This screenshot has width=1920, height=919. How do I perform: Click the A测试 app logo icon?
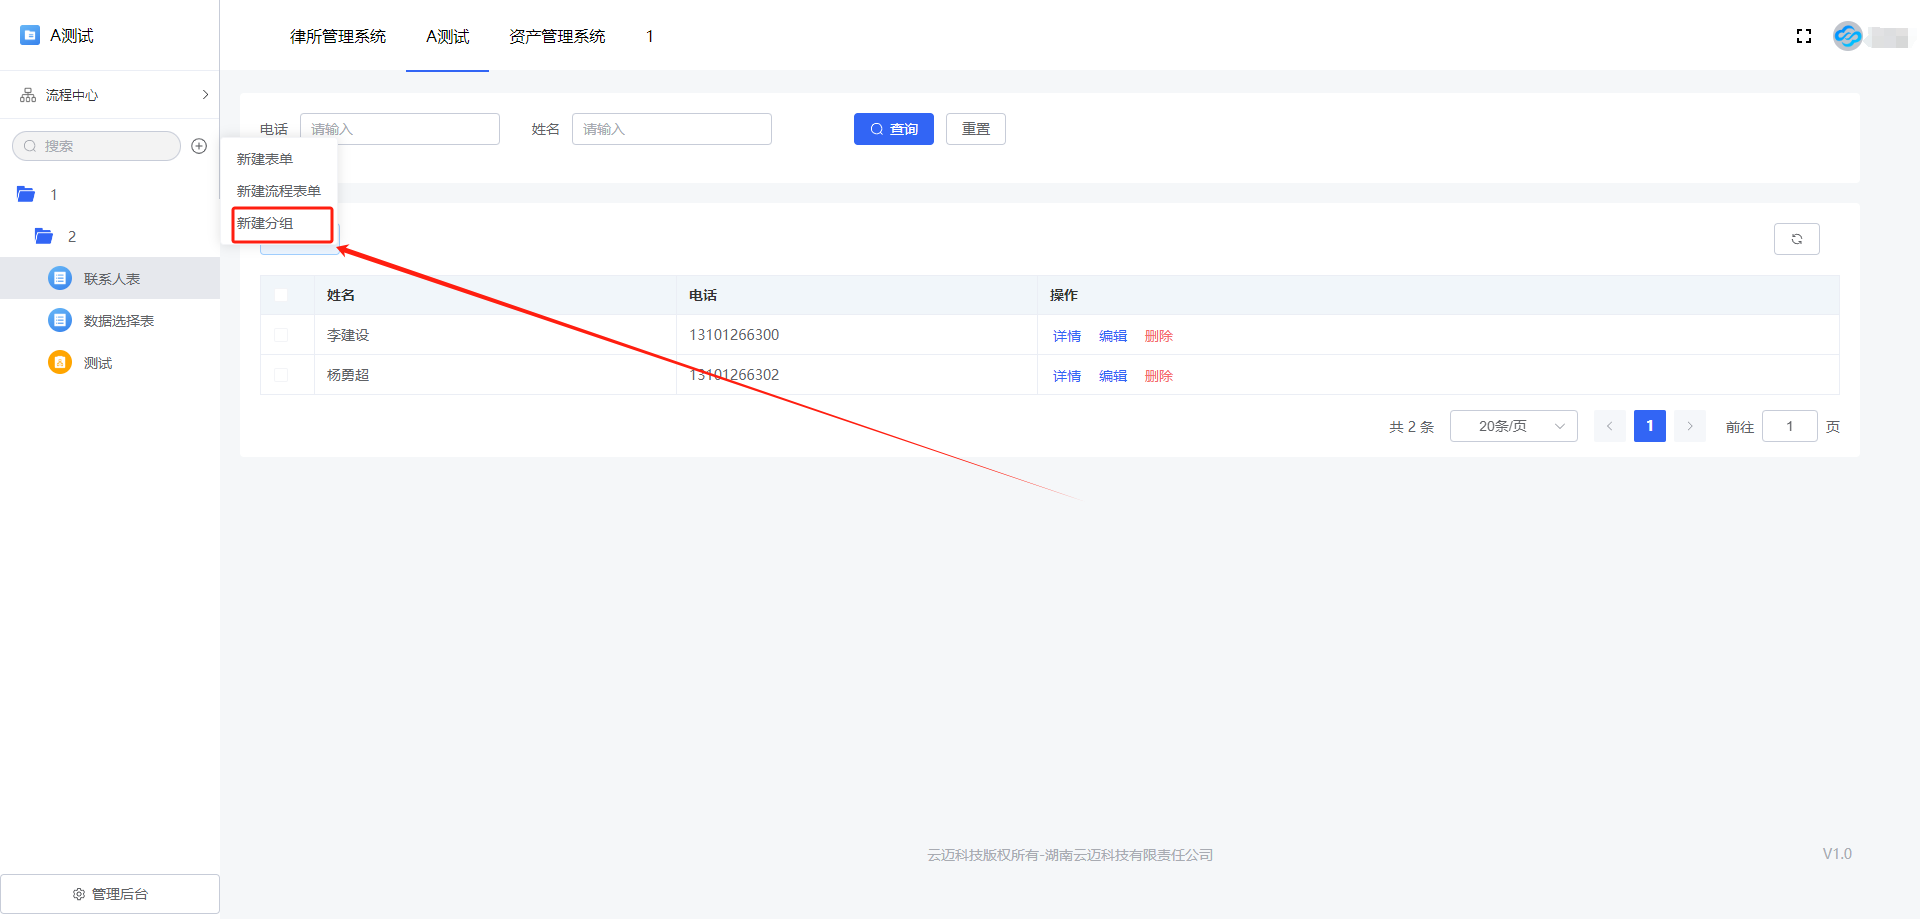click(30, 35)
